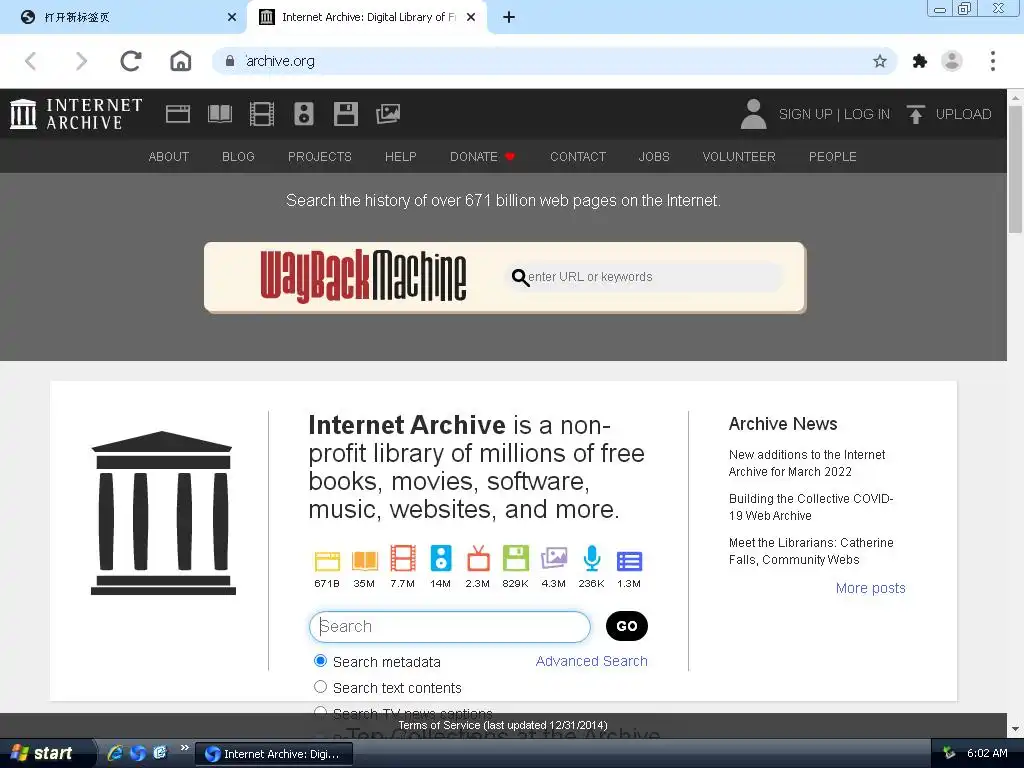Click the main Archive Search input field
The image size is (1024, 768).
450,626
